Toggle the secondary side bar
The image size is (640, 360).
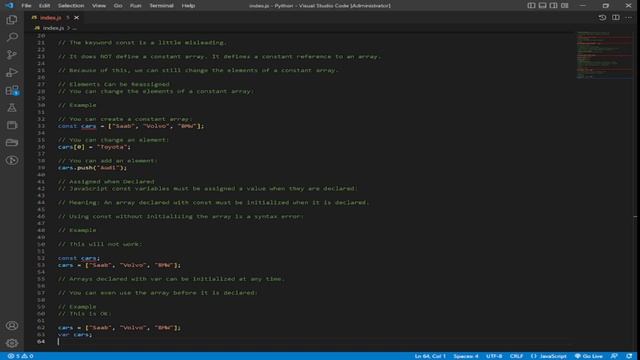(x=553, y=5)
